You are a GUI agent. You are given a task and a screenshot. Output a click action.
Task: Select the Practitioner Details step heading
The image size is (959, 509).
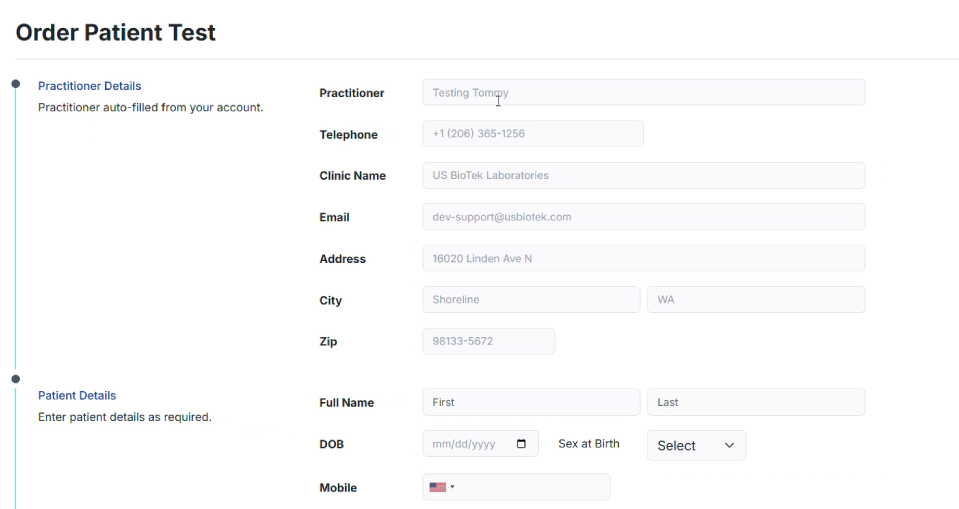tap(89, 86)
